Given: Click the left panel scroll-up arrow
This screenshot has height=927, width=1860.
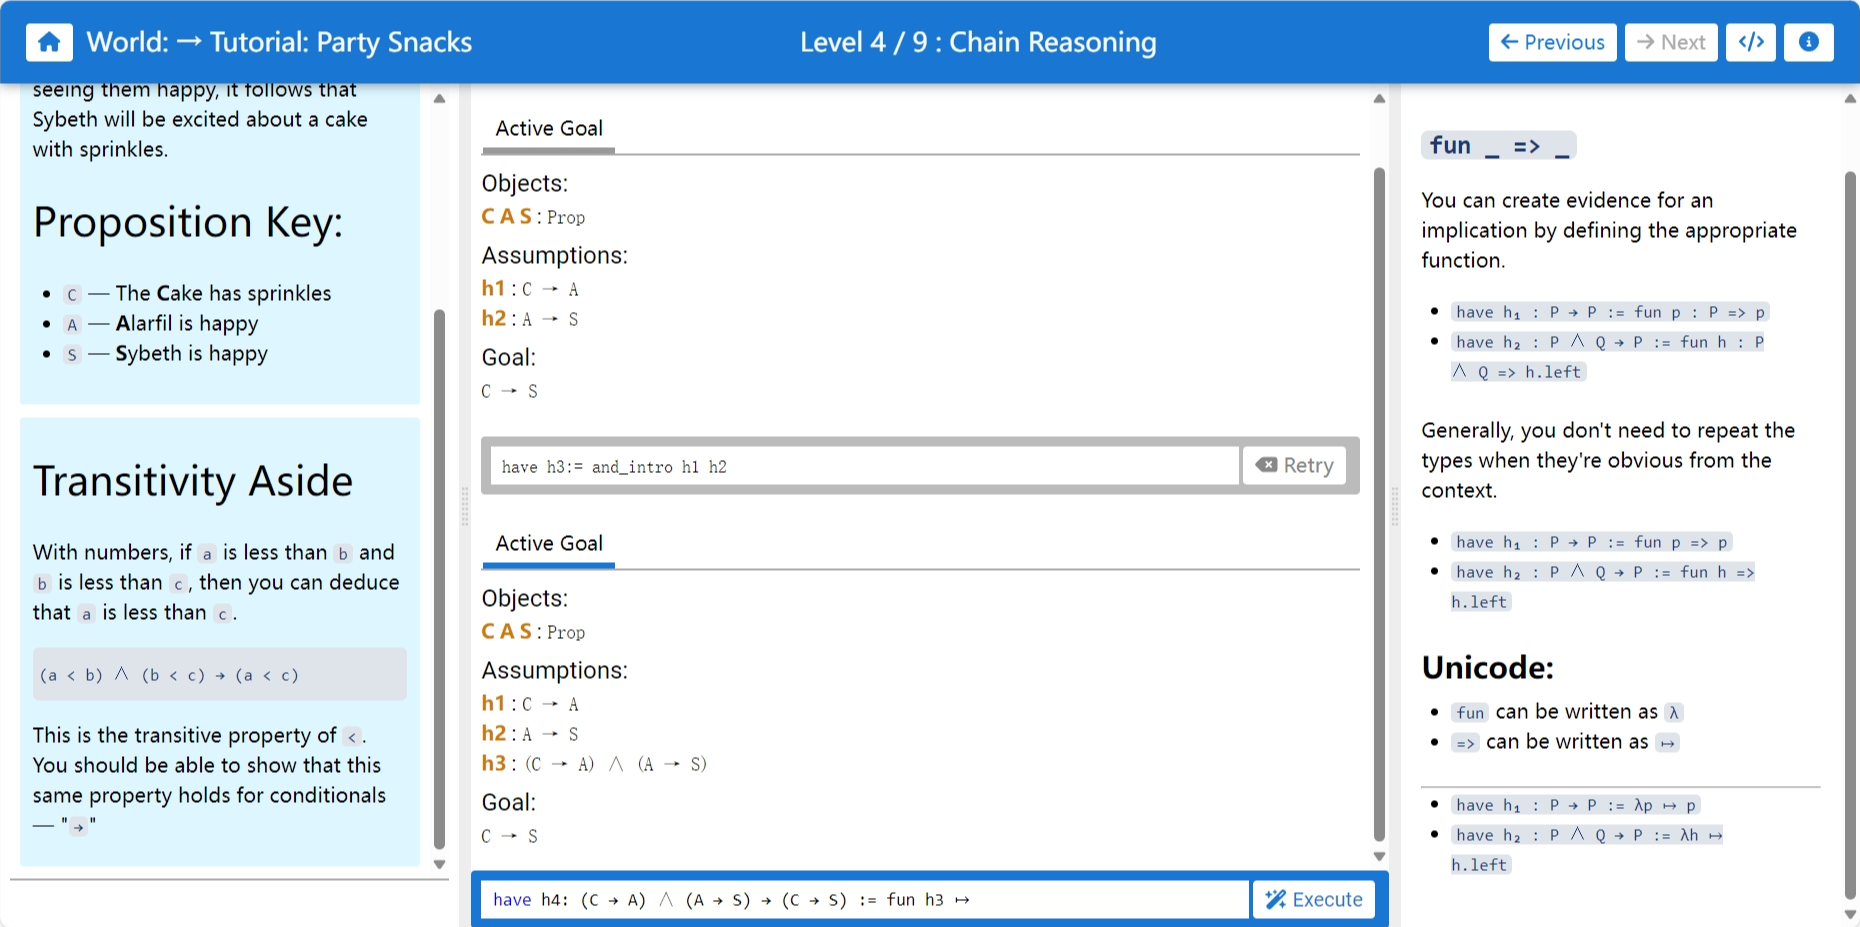Looking at the screenshot, I should pos(439,98).
